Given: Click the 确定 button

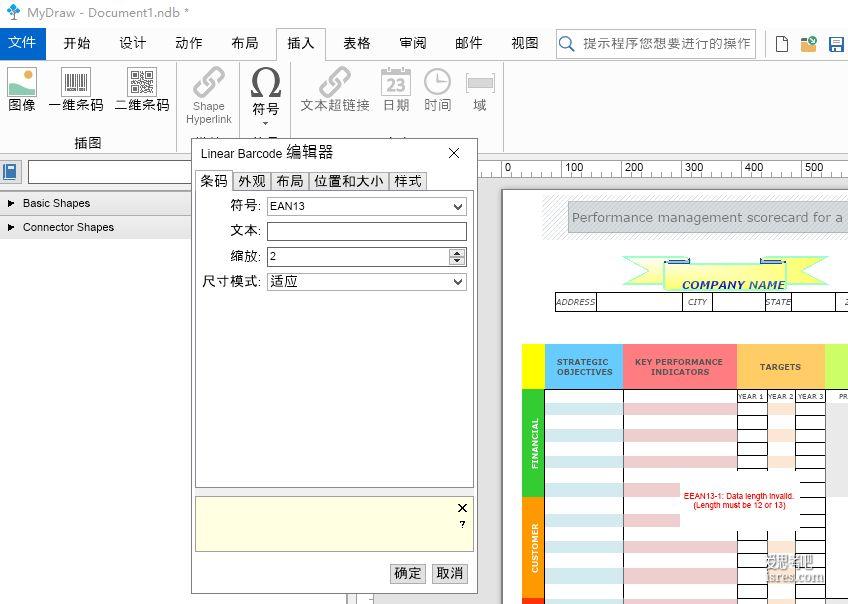Looking at the screenshot, I should click(x=408, y=573).
